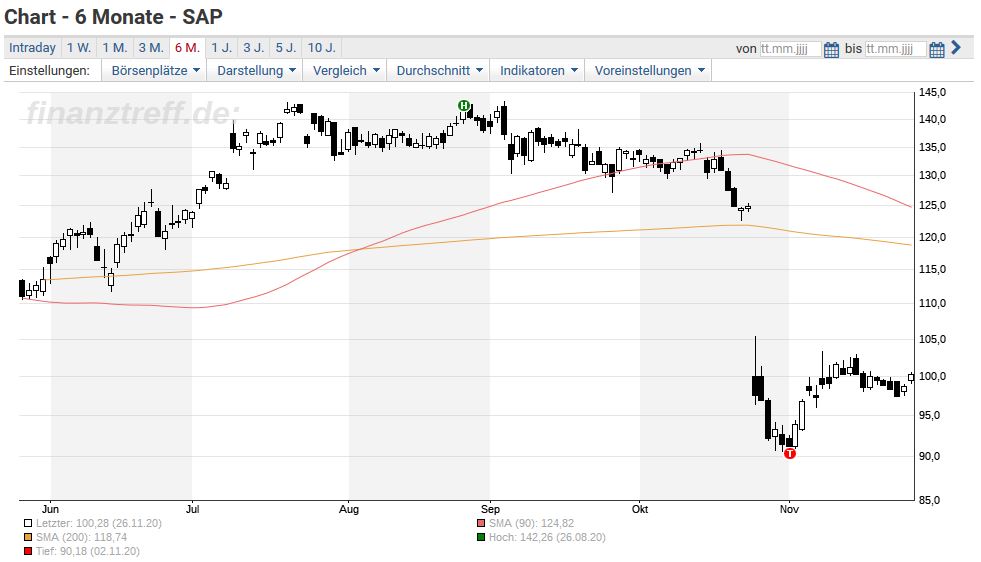Apply date range with the arrow button
Image resolution: width=981 pixels, height=562 pixels.
[x=956, y=48]
